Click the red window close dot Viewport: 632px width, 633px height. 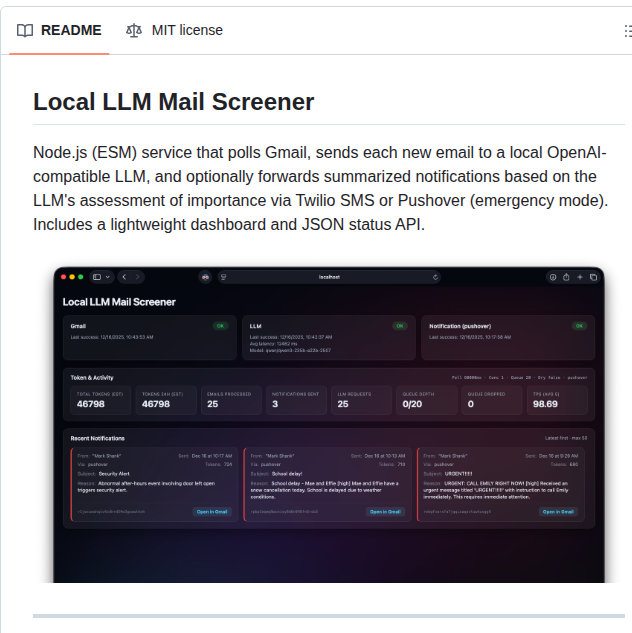click(63, 277)
